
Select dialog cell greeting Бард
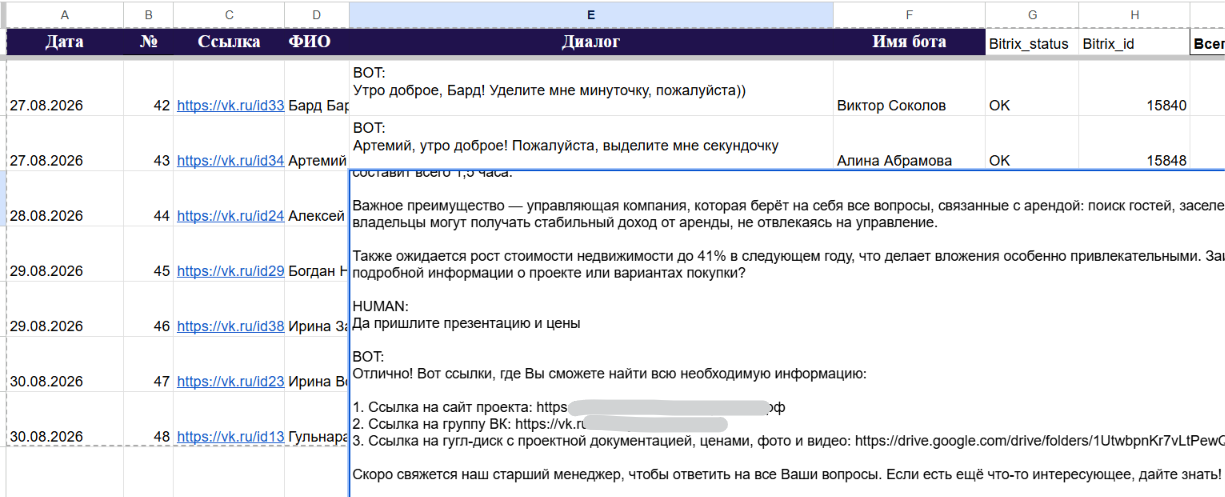click(x=591, y=88)
